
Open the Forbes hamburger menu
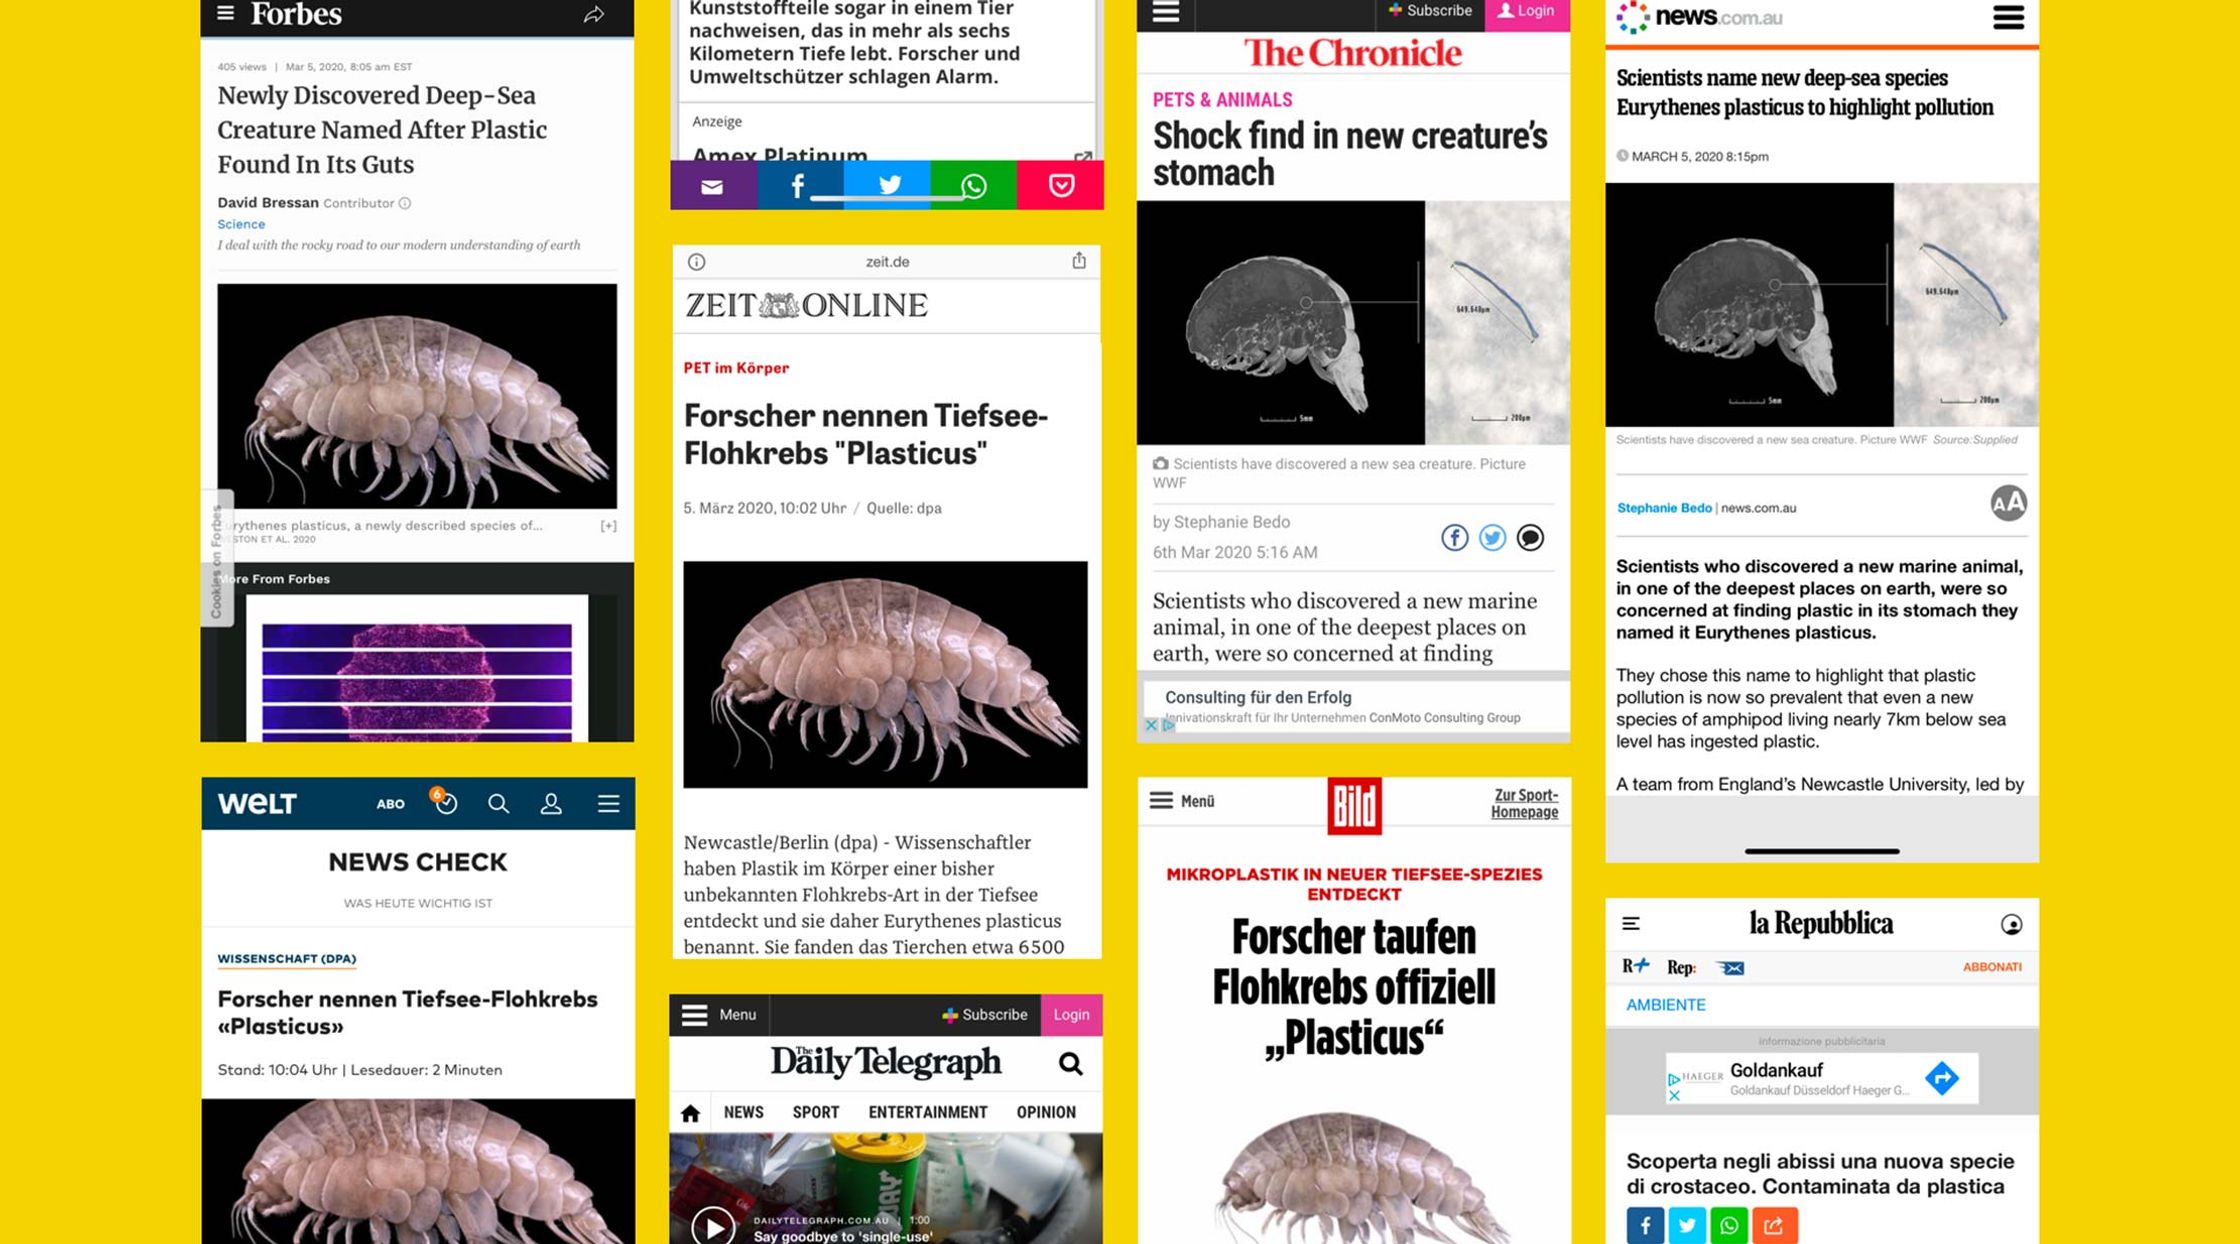(225, 13)
